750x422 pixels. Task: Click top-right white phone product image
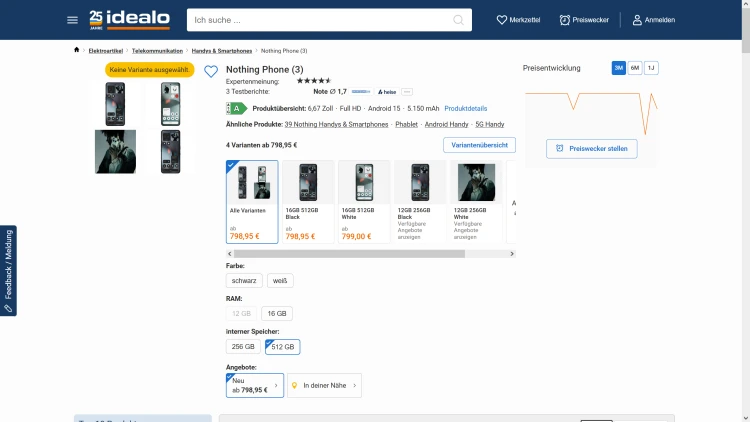(x=171, y=104)
